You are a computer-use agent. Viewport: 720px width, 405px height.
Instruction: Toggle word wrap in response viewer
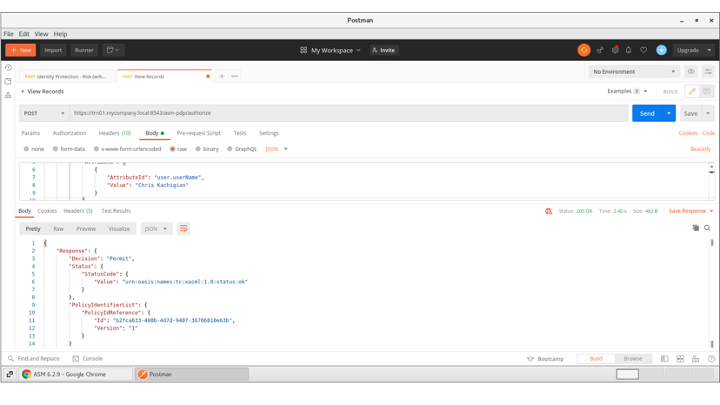184,229
